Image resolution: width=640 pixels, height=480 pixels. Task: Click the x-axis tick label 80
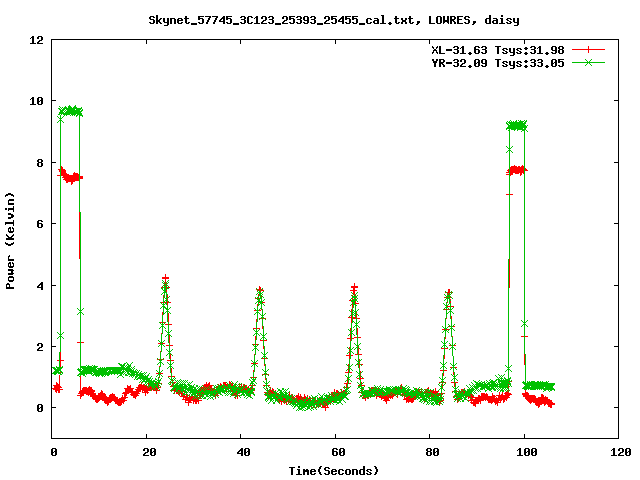click(432, 452)
